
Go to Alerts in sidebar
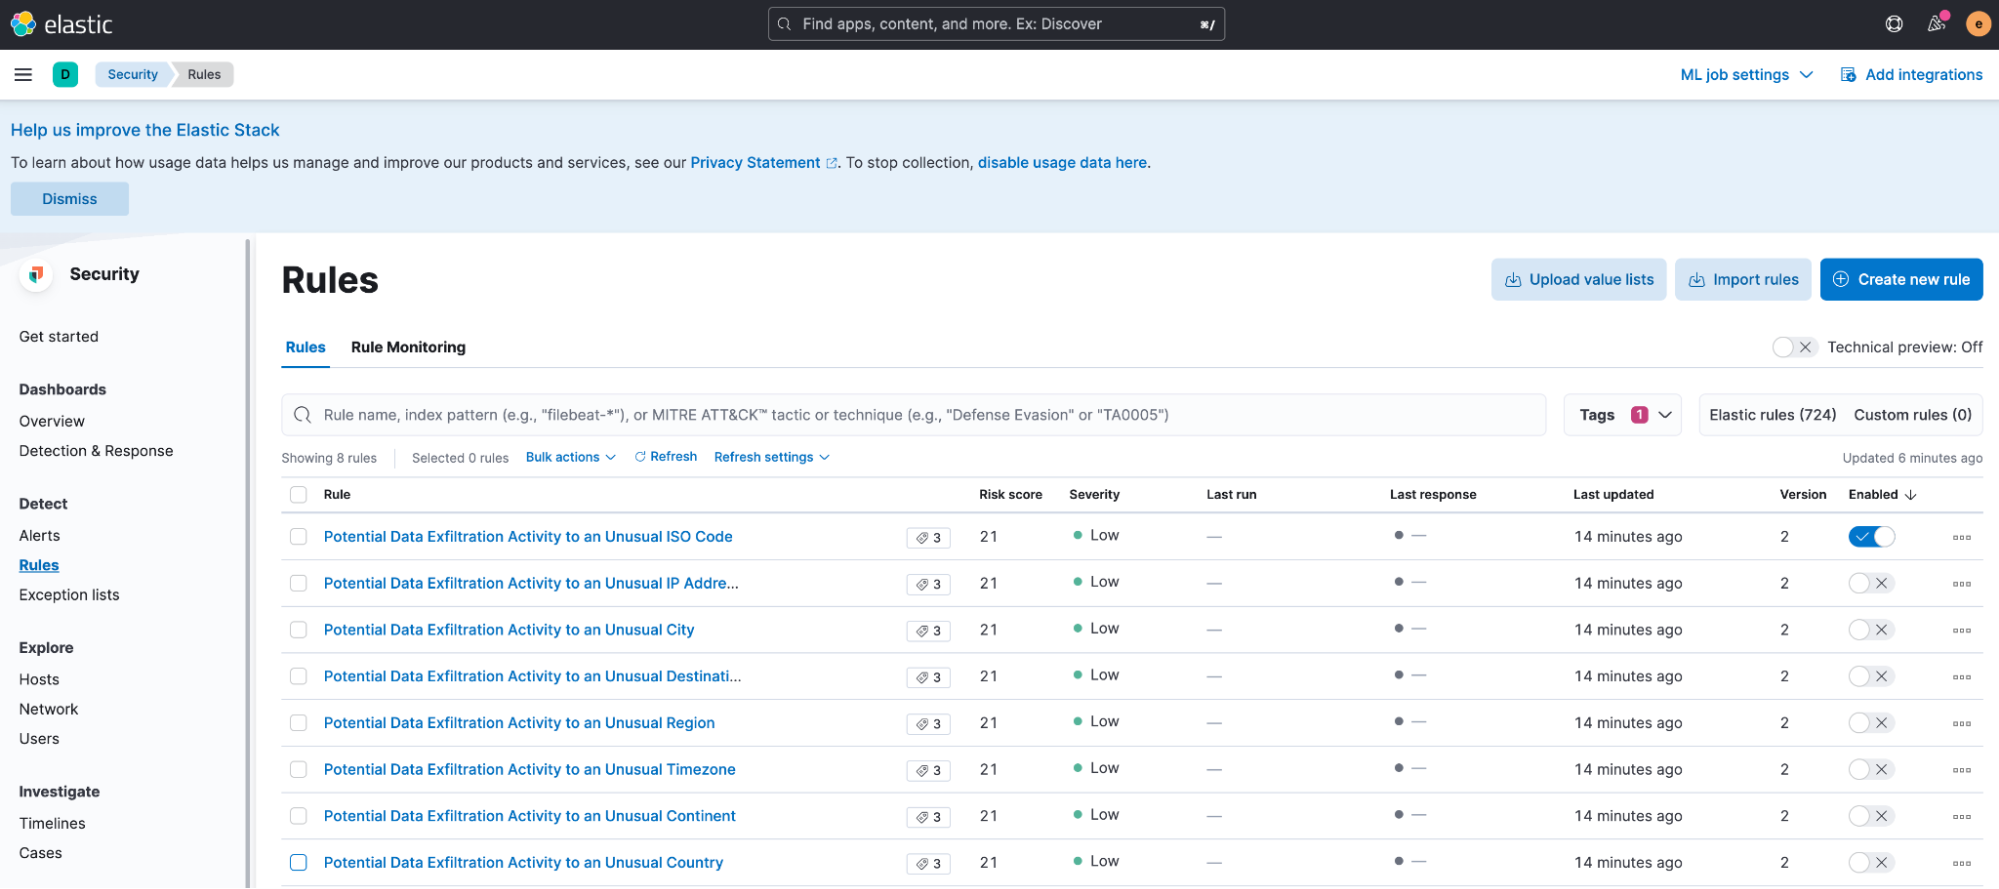(x=39, y=536)
